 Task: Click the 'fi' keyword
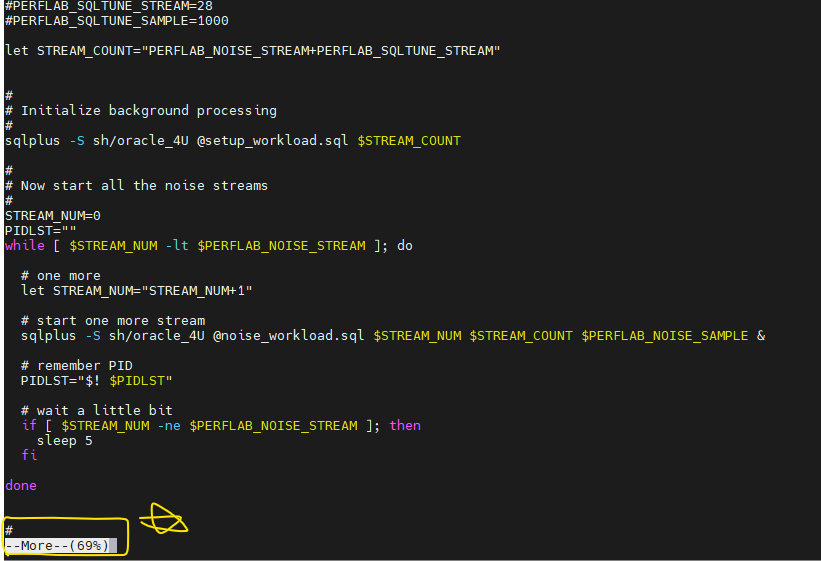click(29, 455)
